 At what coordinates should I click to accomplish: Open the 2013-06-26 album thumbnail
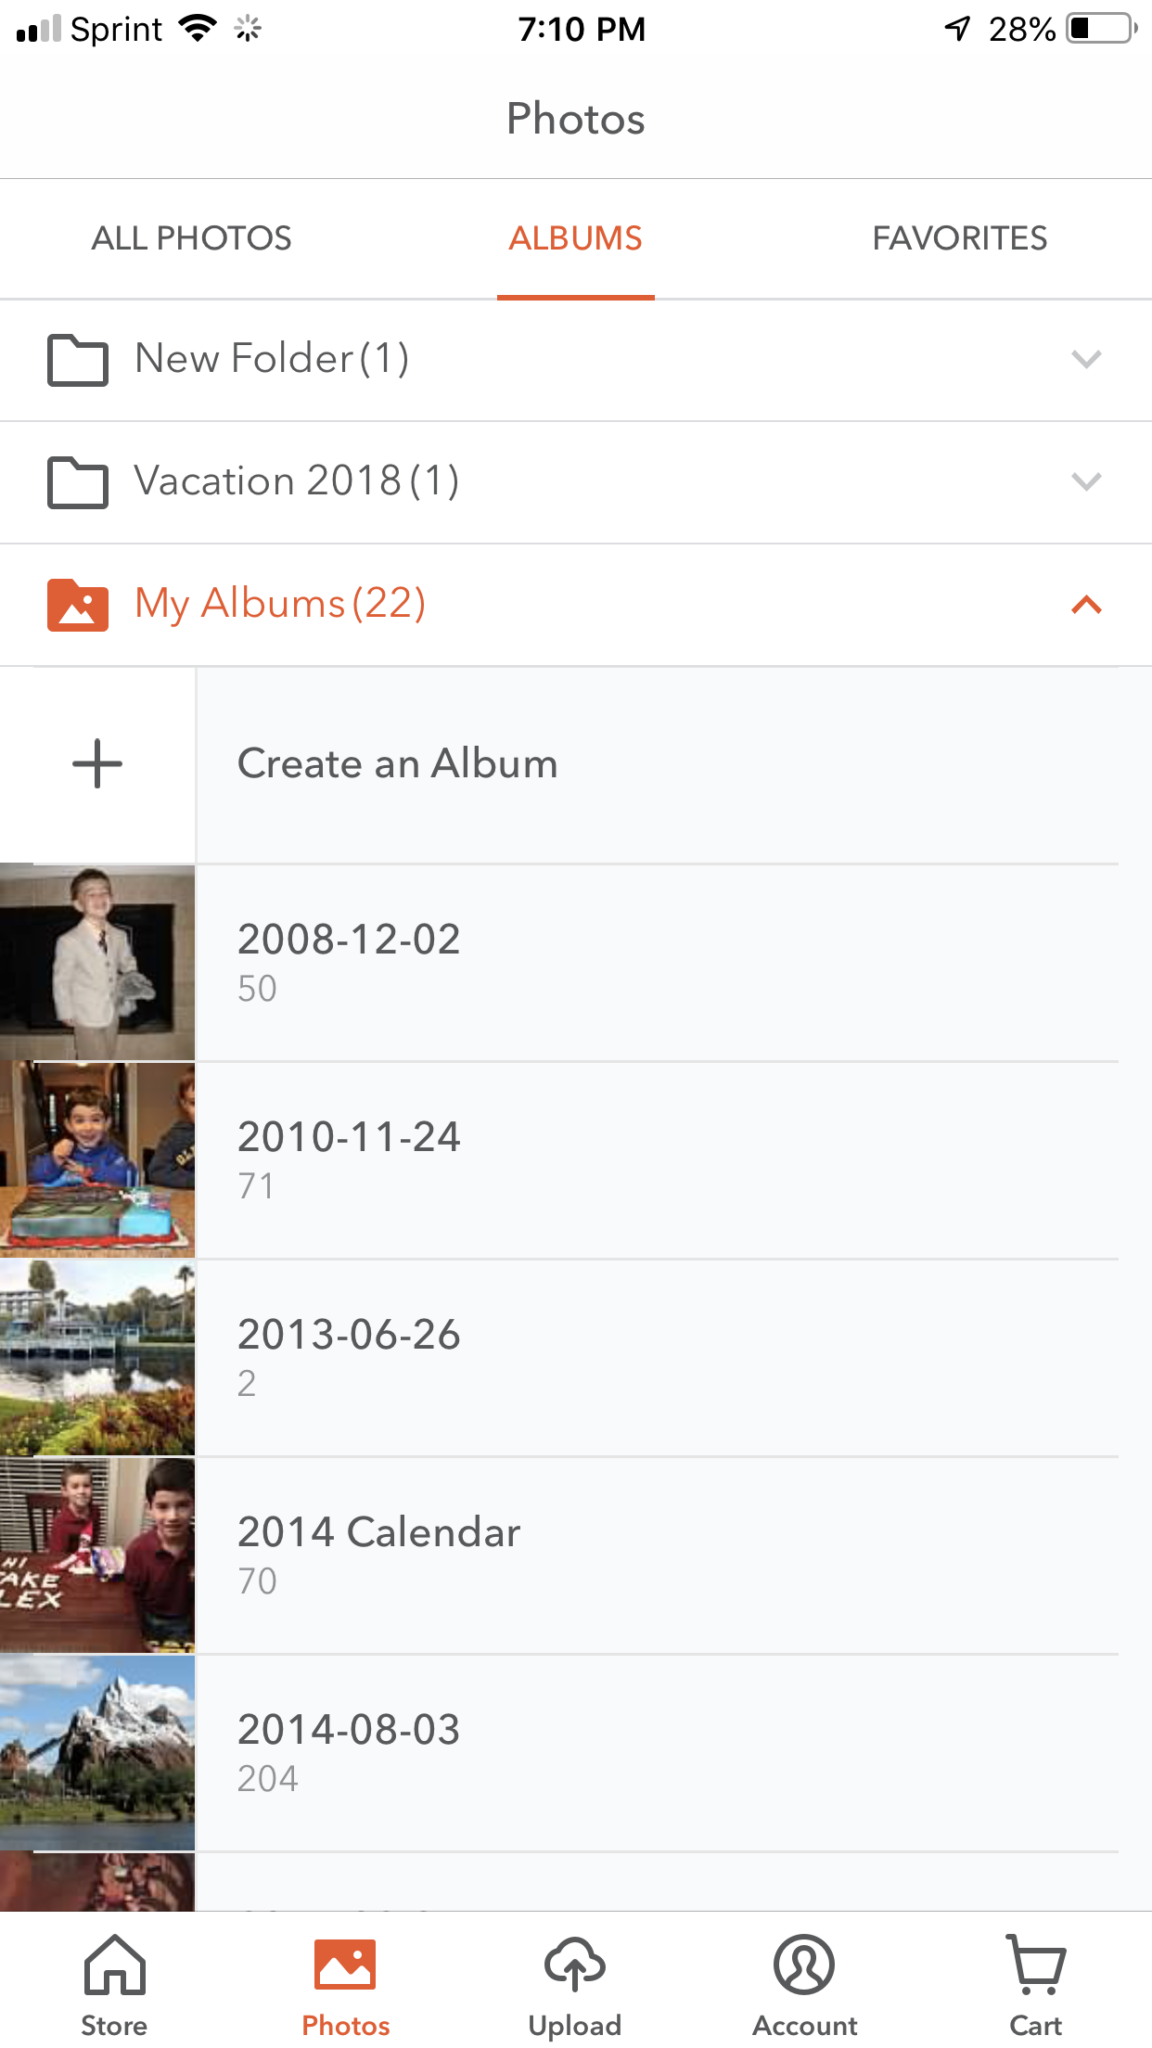click(97, 1357)
